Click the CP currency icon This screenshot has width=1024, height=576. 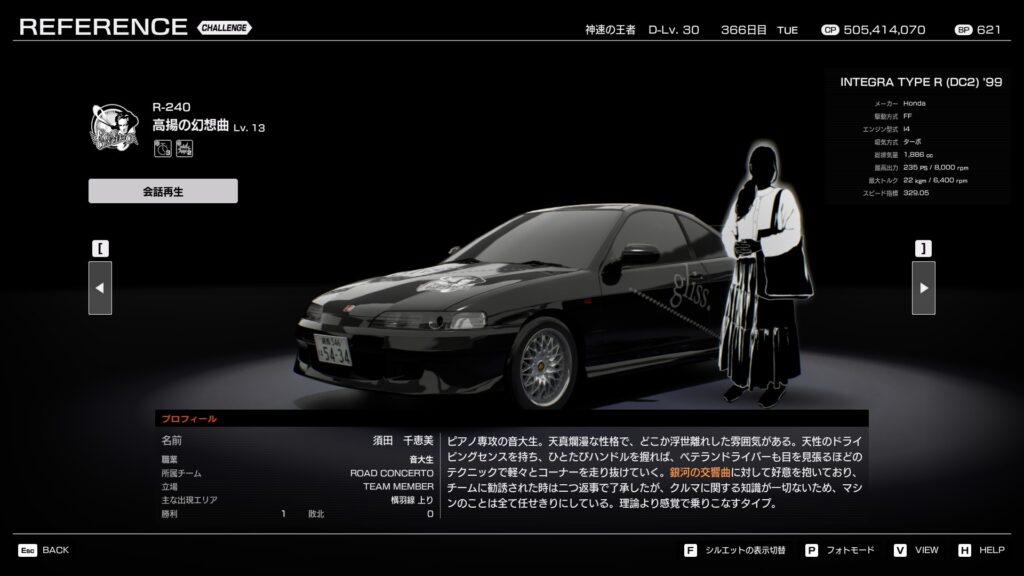(829, 30)
